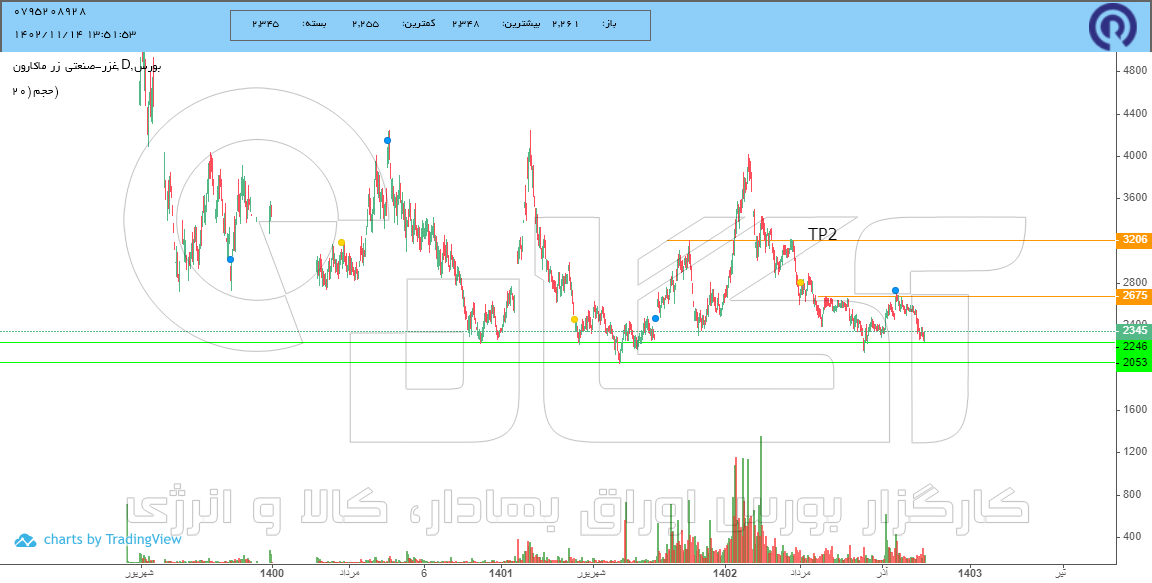This screenshot has width=1152, height=583.
Task: Select the TP2 annotation text
Action: (x=822, y=234)
